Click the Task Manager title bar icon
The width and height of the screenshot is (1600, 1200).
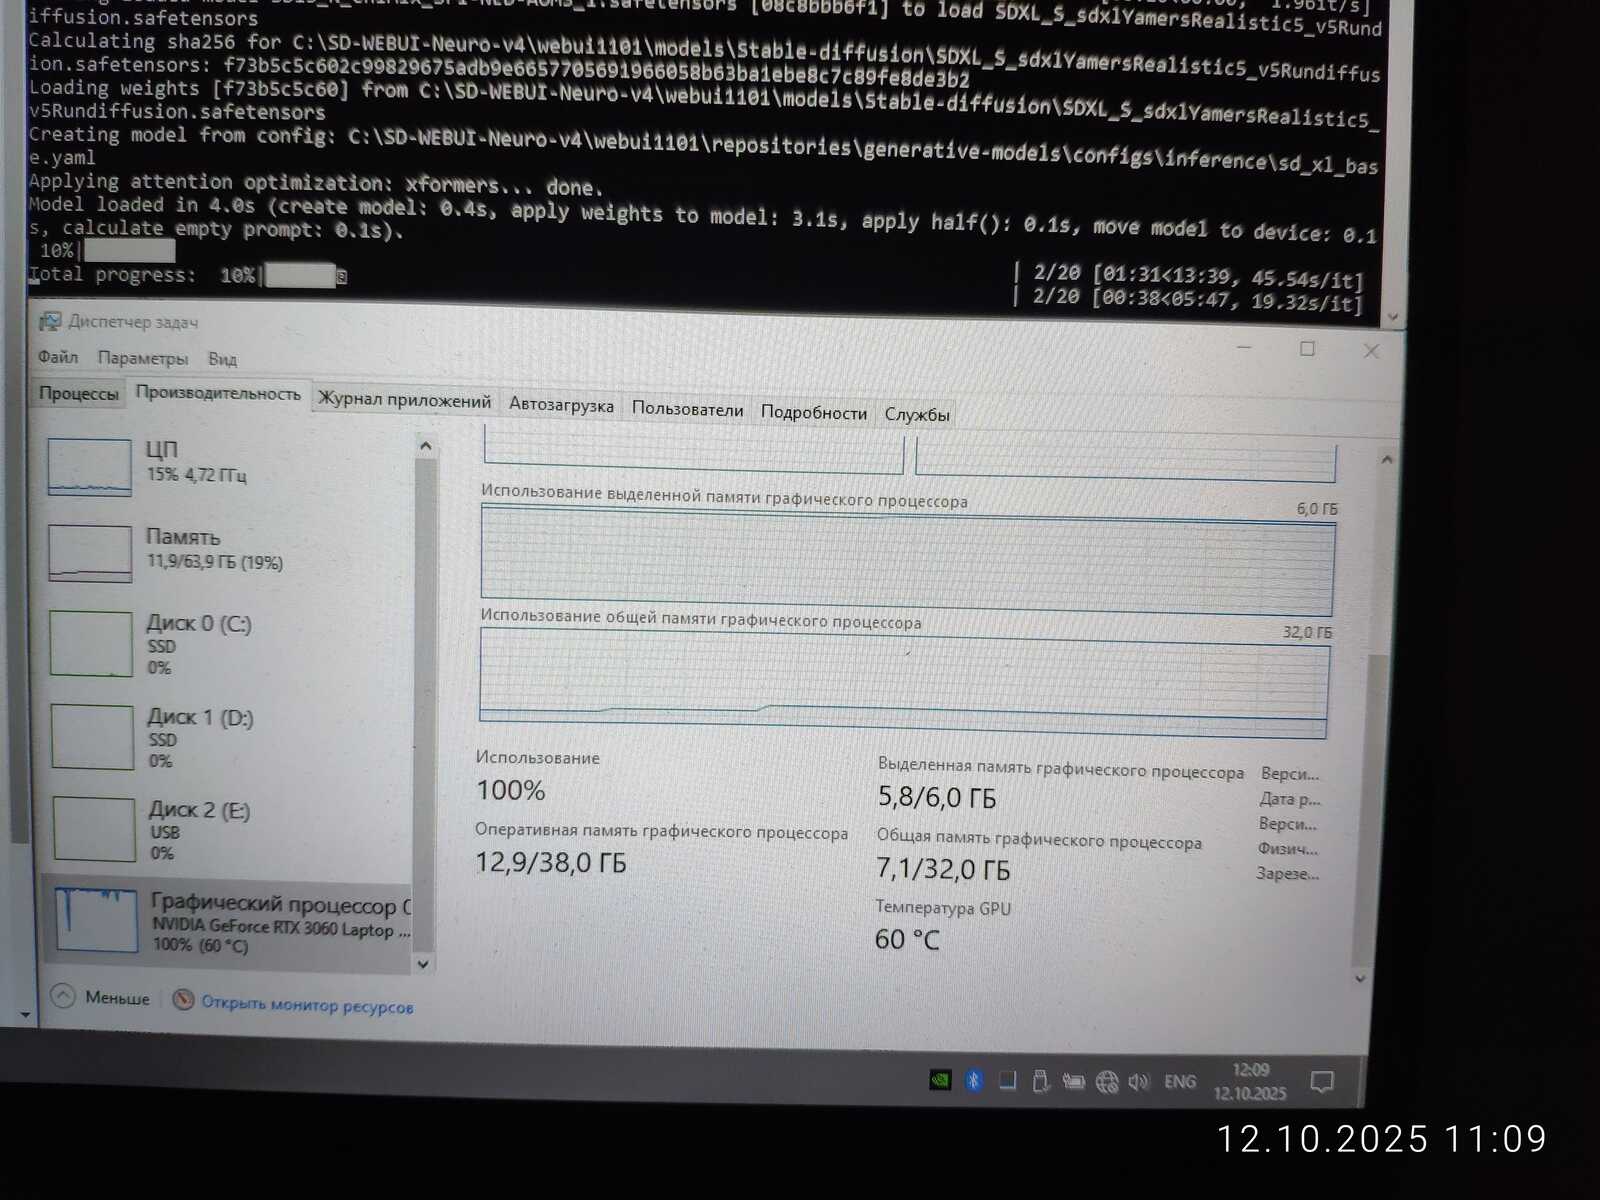click(49, 322)
